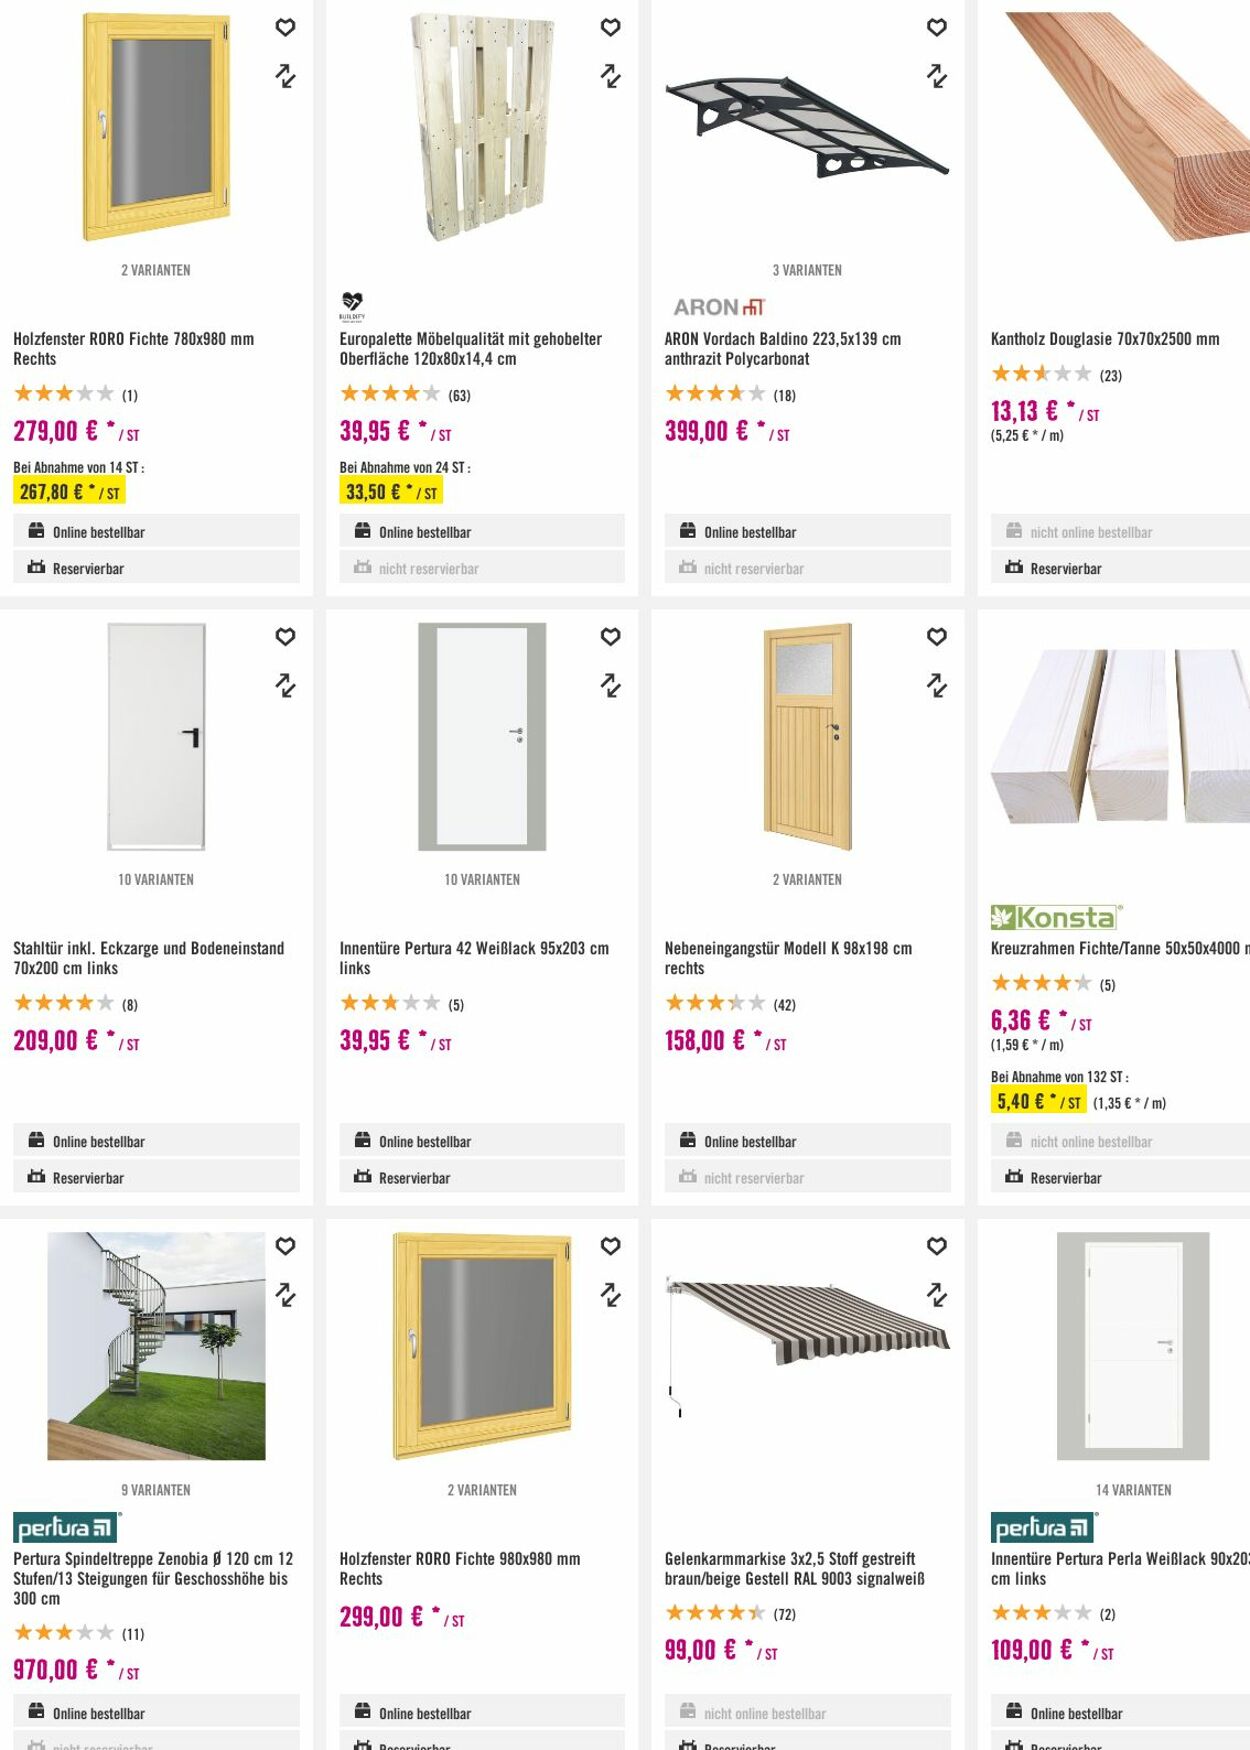Compare the Holzfenster RORO 980x980 window
This screenshot has height=1750, width=1250.
[610, 1295]
